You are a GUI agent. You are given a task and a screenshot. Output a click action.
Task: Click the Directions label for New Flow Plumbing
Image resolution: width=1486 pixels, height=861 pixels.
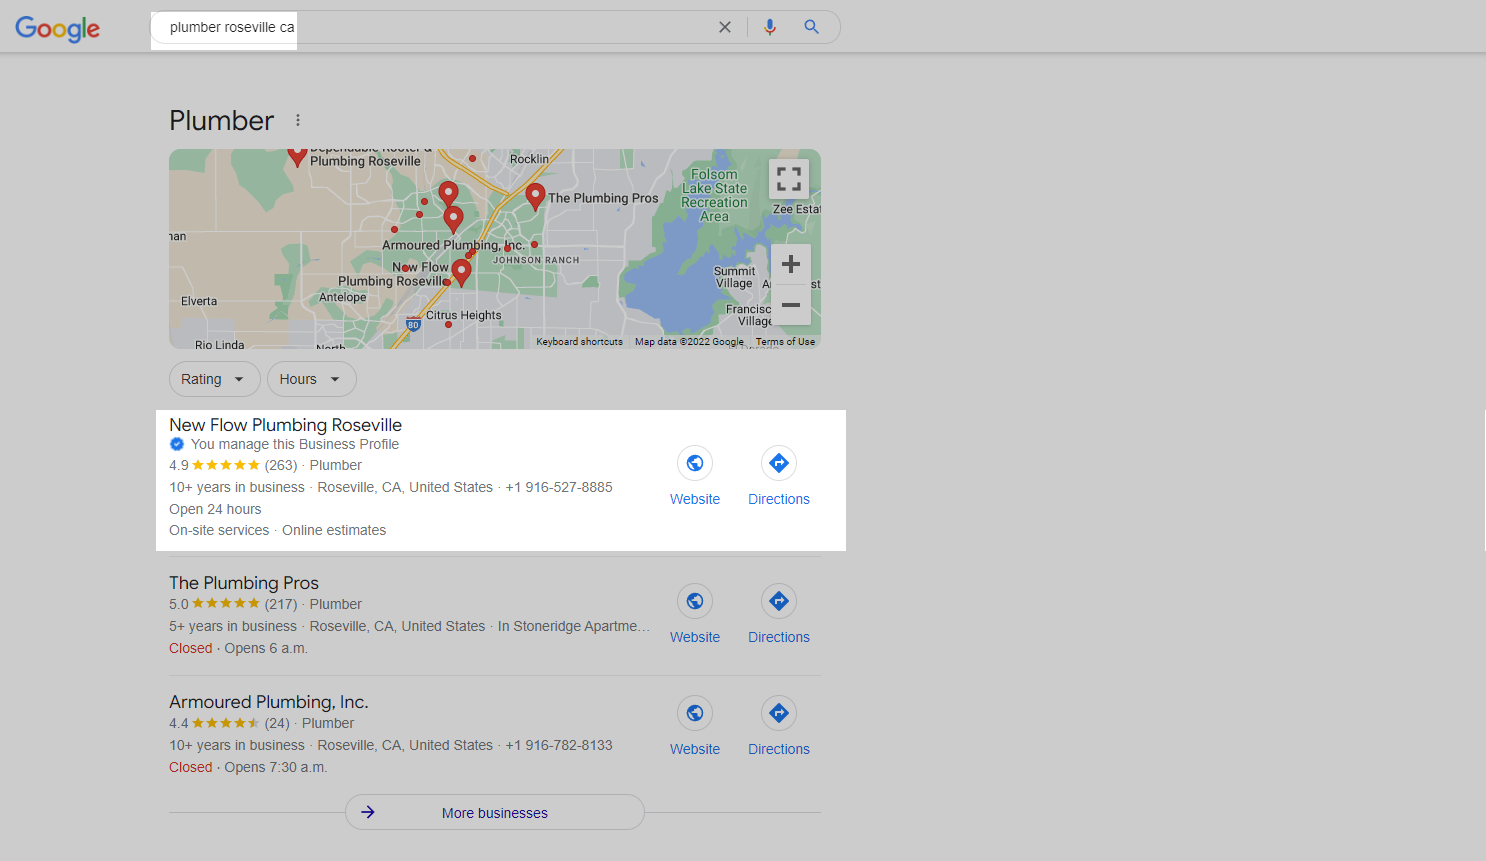click(x=779, y=499)
